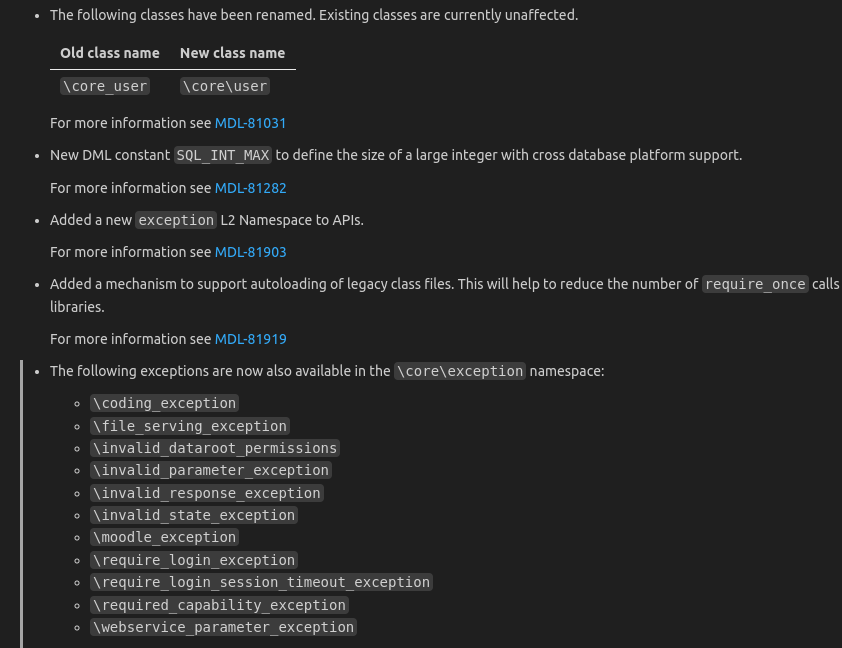The image size is (842, 648).
Task: Follow the MDL-81903 link
Action: click(x=250, y=252)
